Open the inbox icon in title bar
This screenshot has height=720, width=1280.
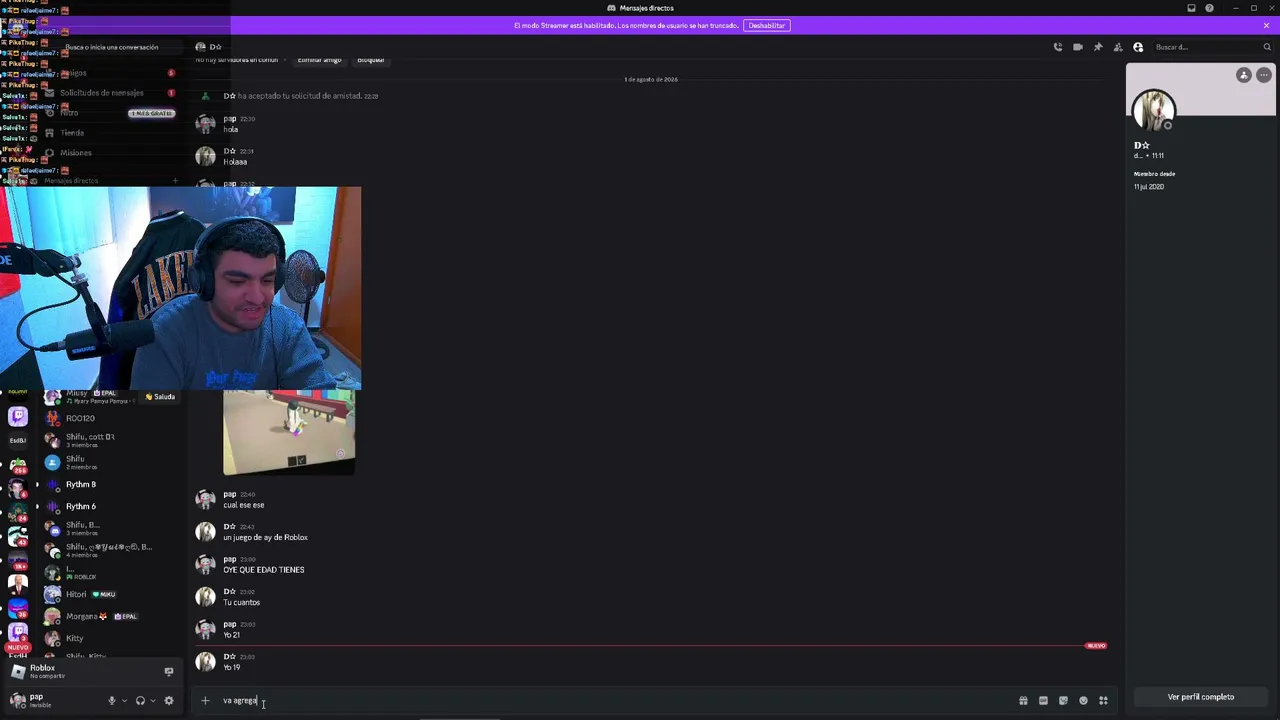point(1191,8)
